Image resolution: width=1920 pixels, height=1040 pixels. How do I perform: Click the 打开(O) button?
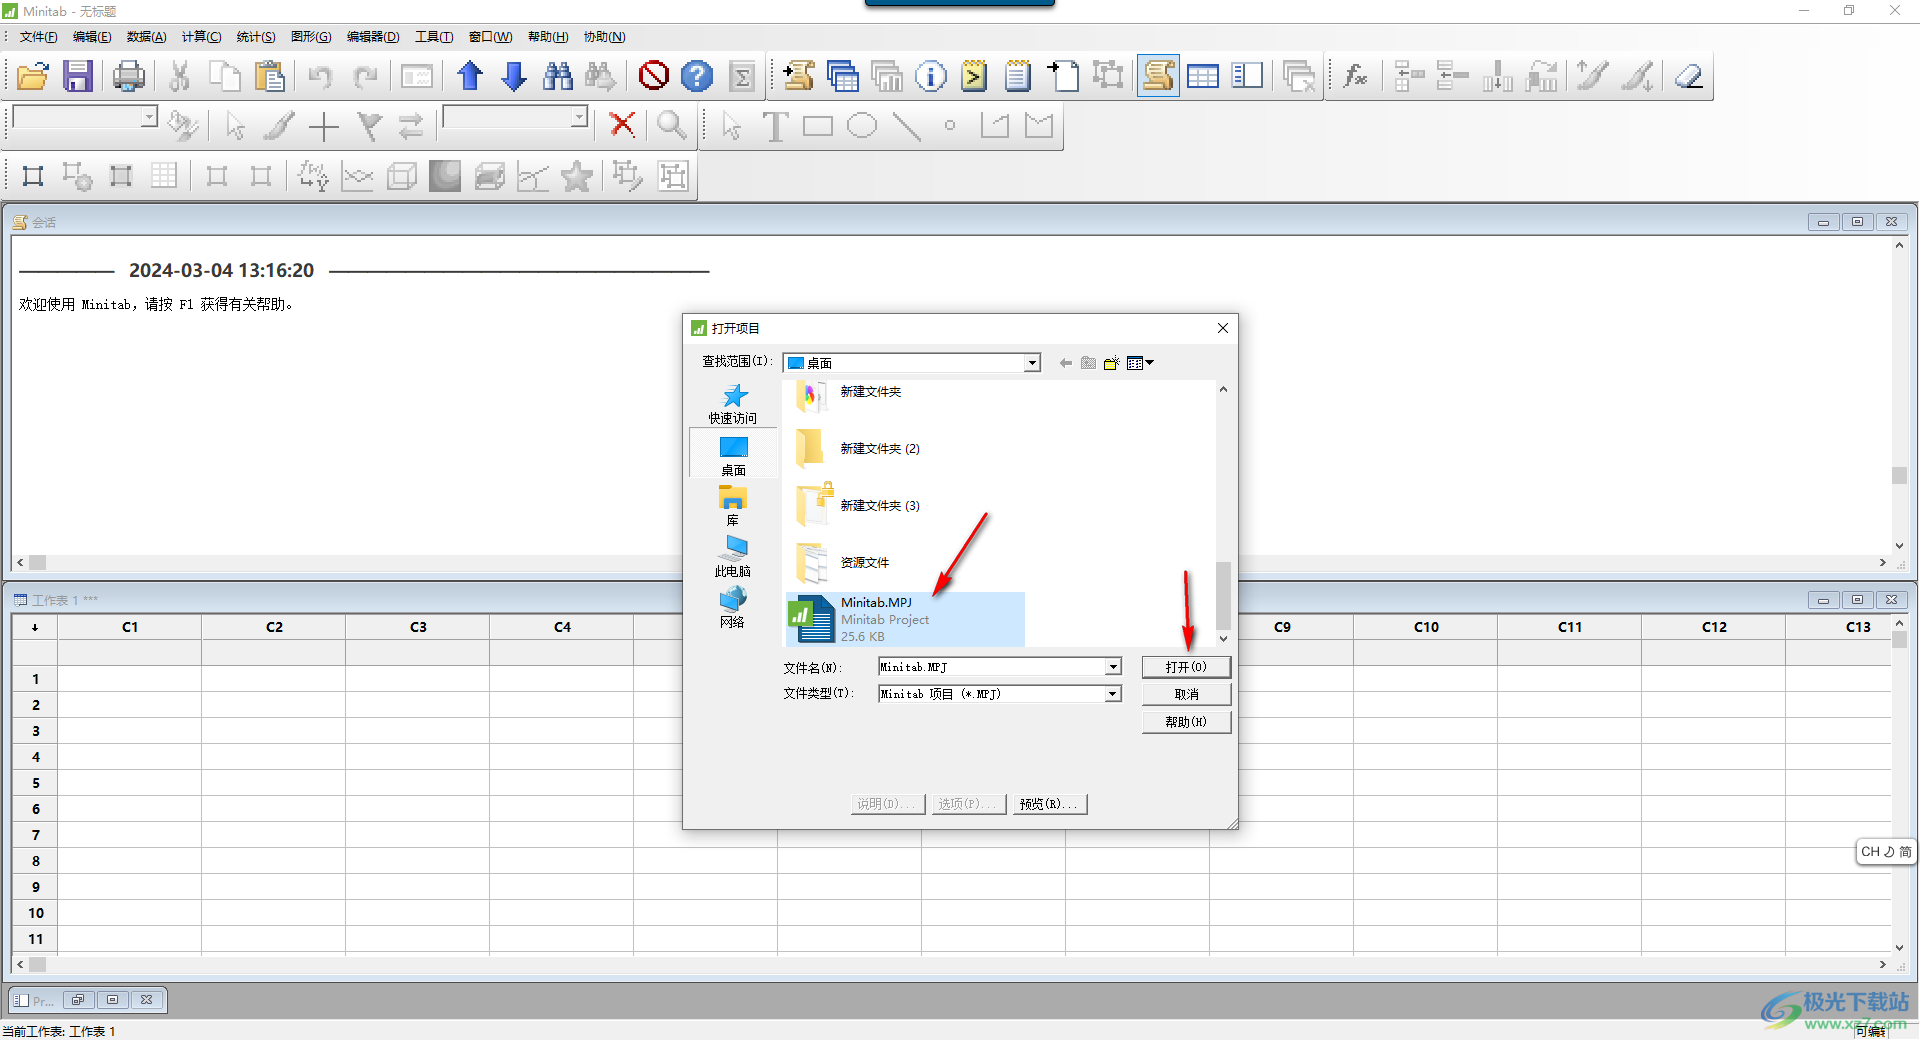pos(1186,667)
